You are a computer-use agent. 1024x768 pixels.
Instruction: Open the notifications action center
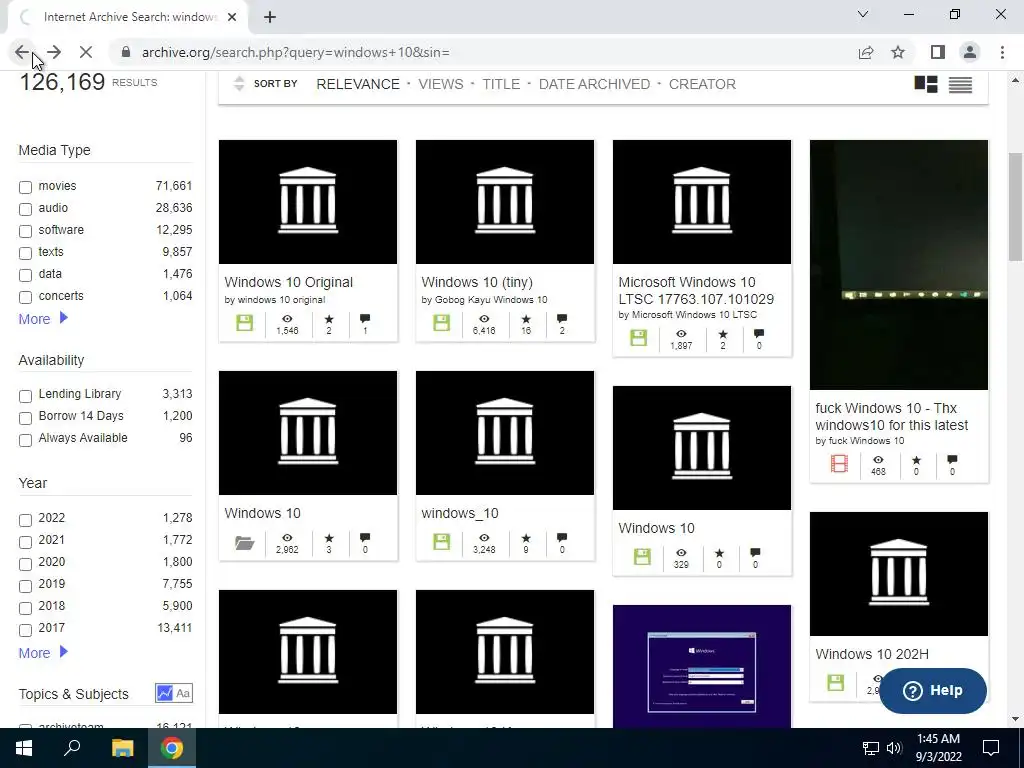pos(991,748)
